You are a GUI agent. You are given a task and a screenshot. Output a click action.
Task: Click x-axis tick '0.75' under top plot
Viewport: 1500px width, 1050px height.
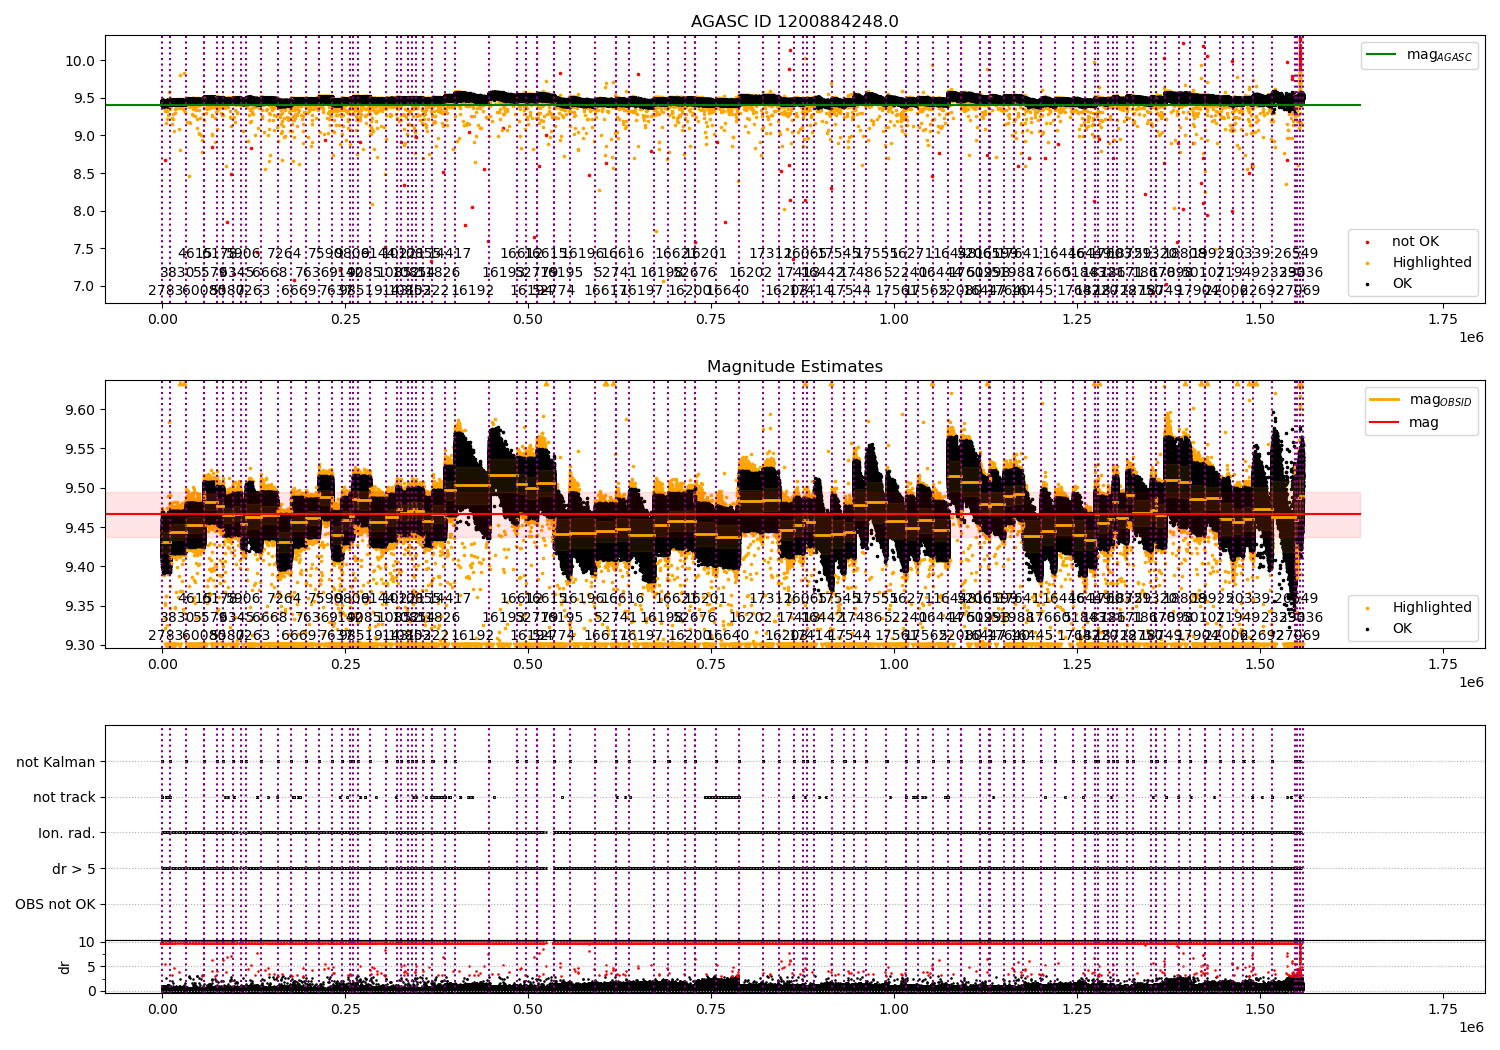click(711, 319)
